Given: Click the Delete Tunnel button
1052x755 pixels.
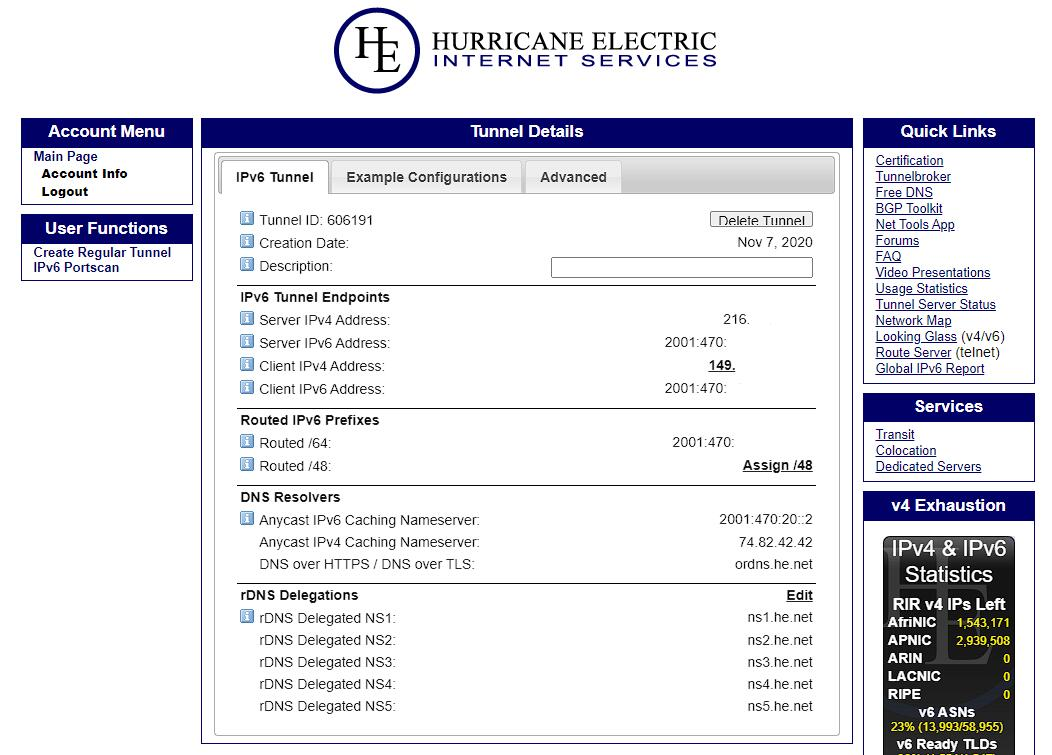Looking at the screenshot, I should pos(761,219).
